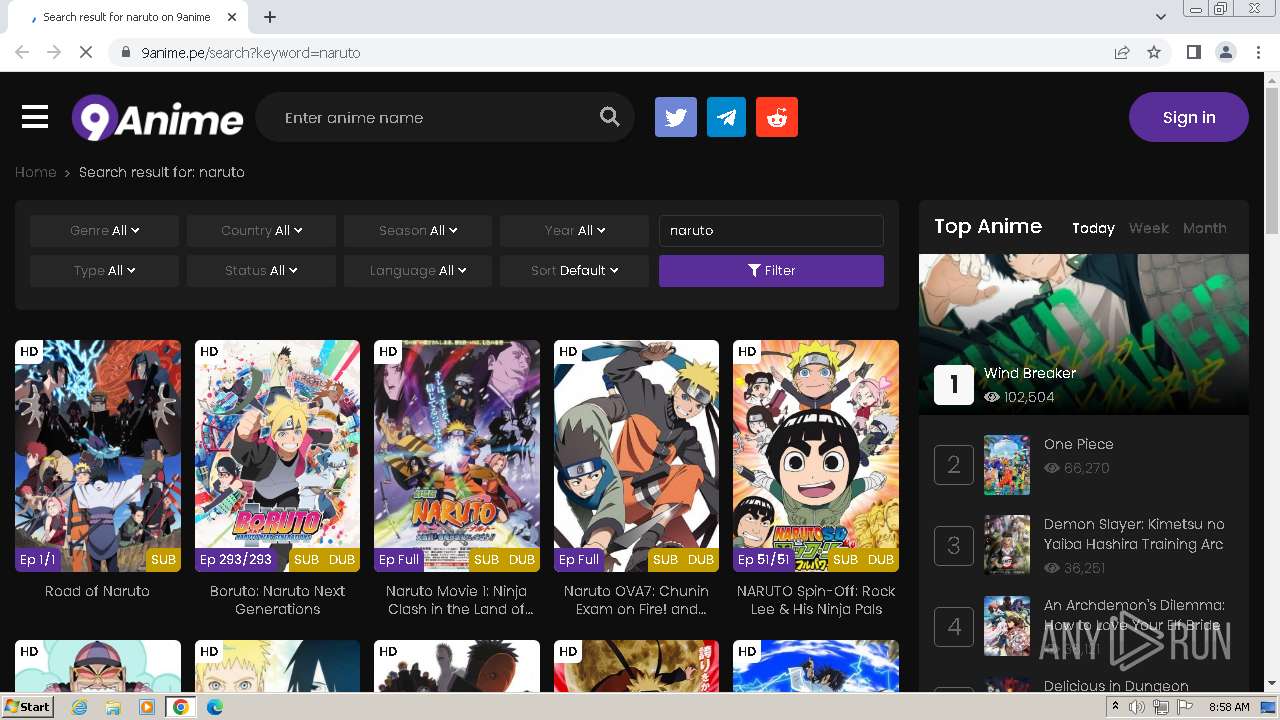Open the Reddit social icon
The width and height of the screenshot is (1280, 720).
pos(777,117)
